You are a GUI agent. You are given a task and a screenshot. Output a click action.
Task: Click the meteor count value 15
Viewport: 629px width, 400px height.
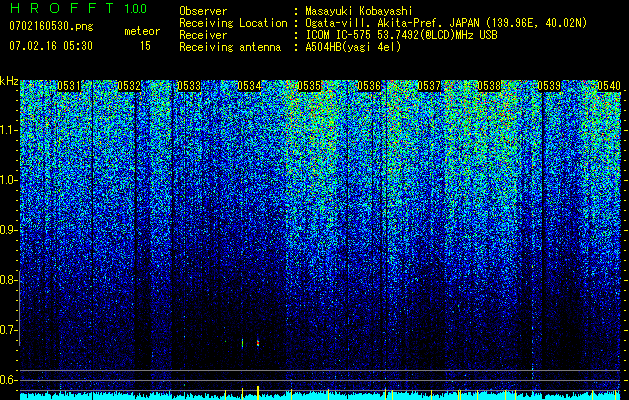145,46
